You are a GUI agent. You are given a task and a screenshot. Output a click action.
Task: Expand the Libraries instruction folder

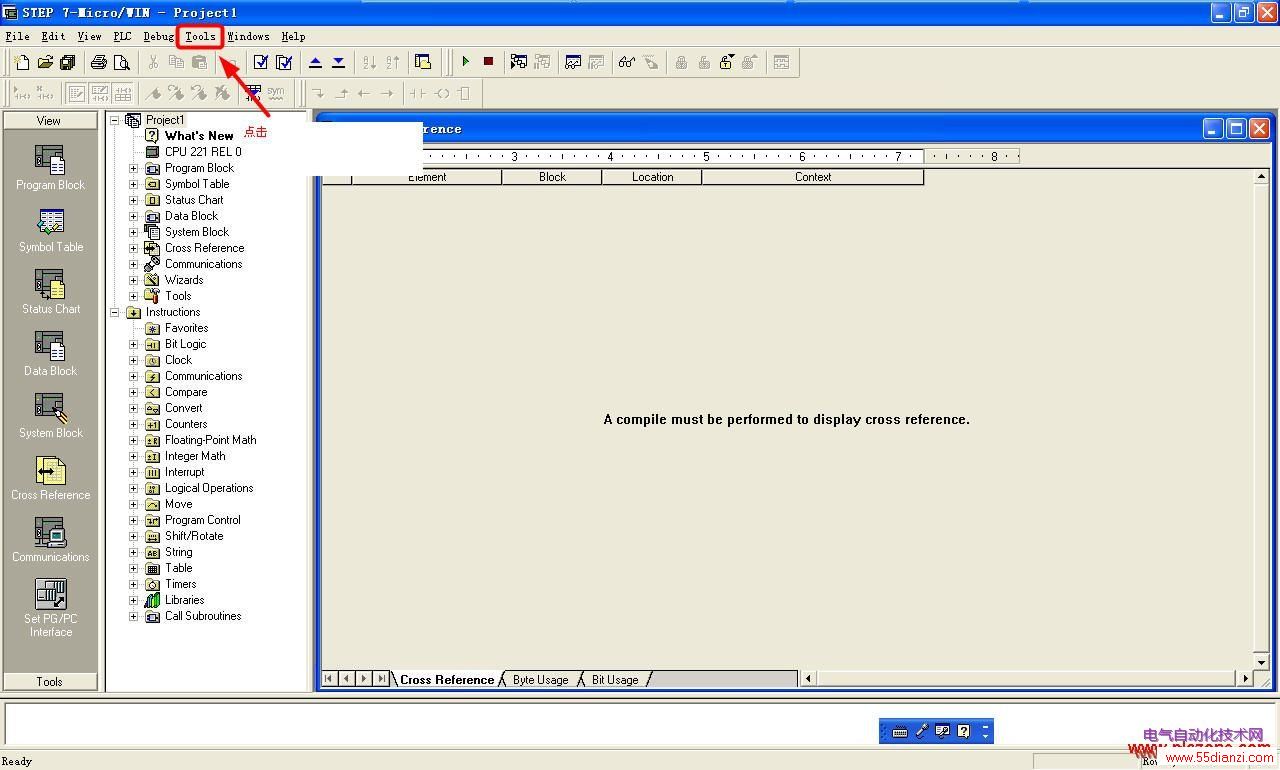point(133,600)
